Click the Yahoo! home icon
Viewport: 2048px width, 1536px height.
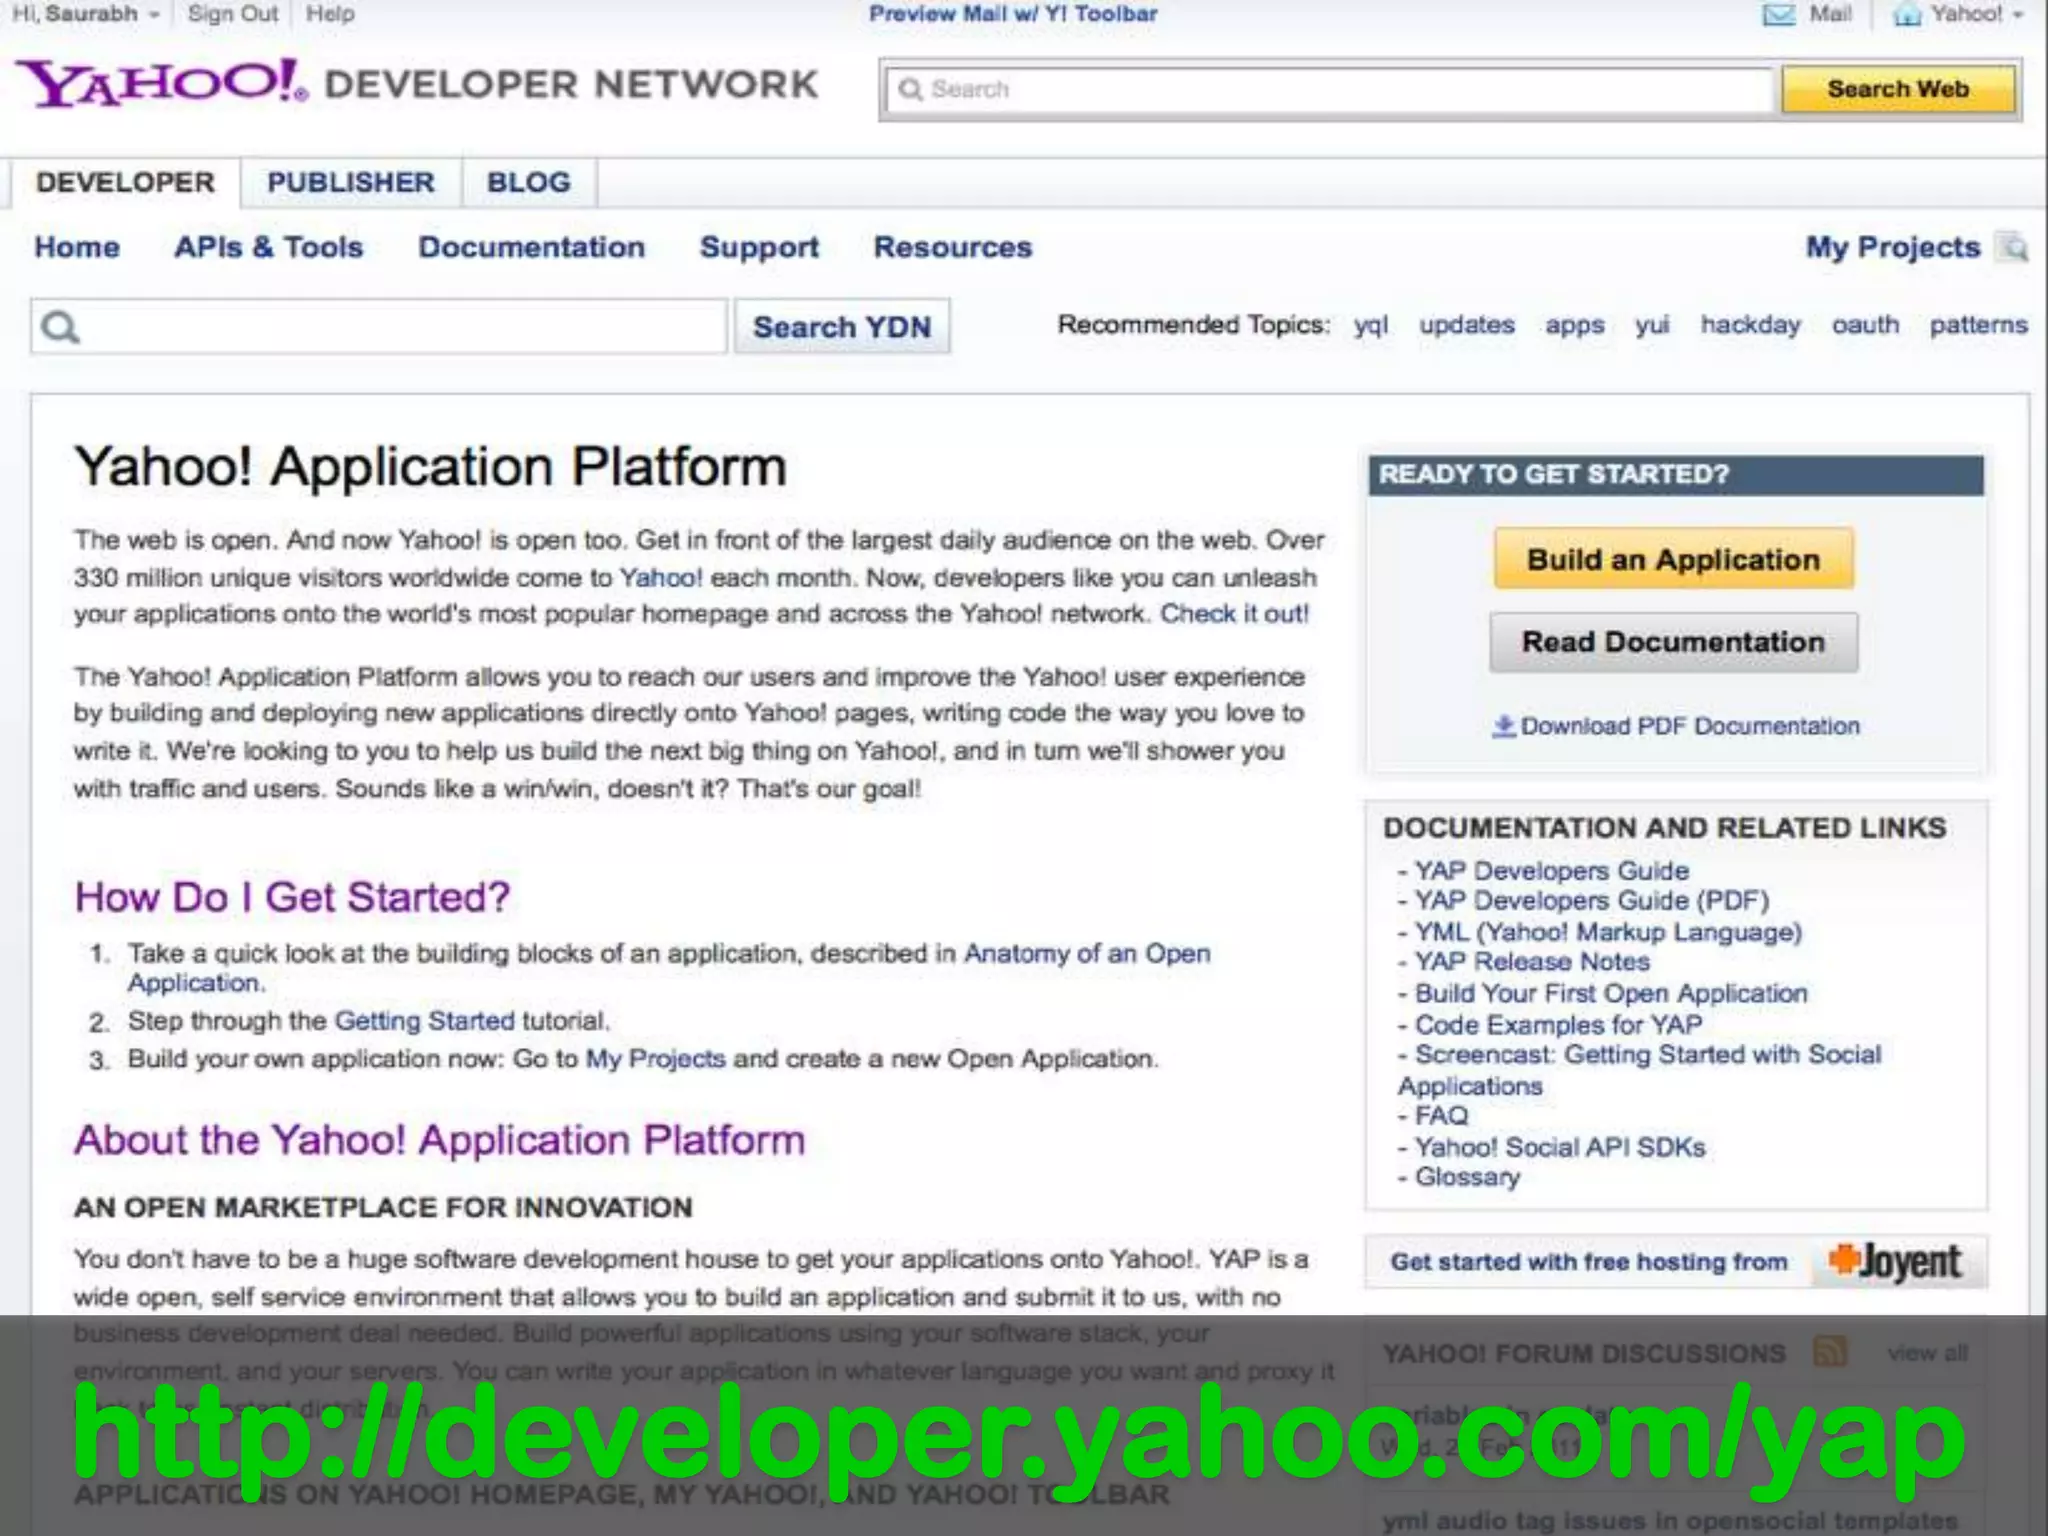[1907, 15]
